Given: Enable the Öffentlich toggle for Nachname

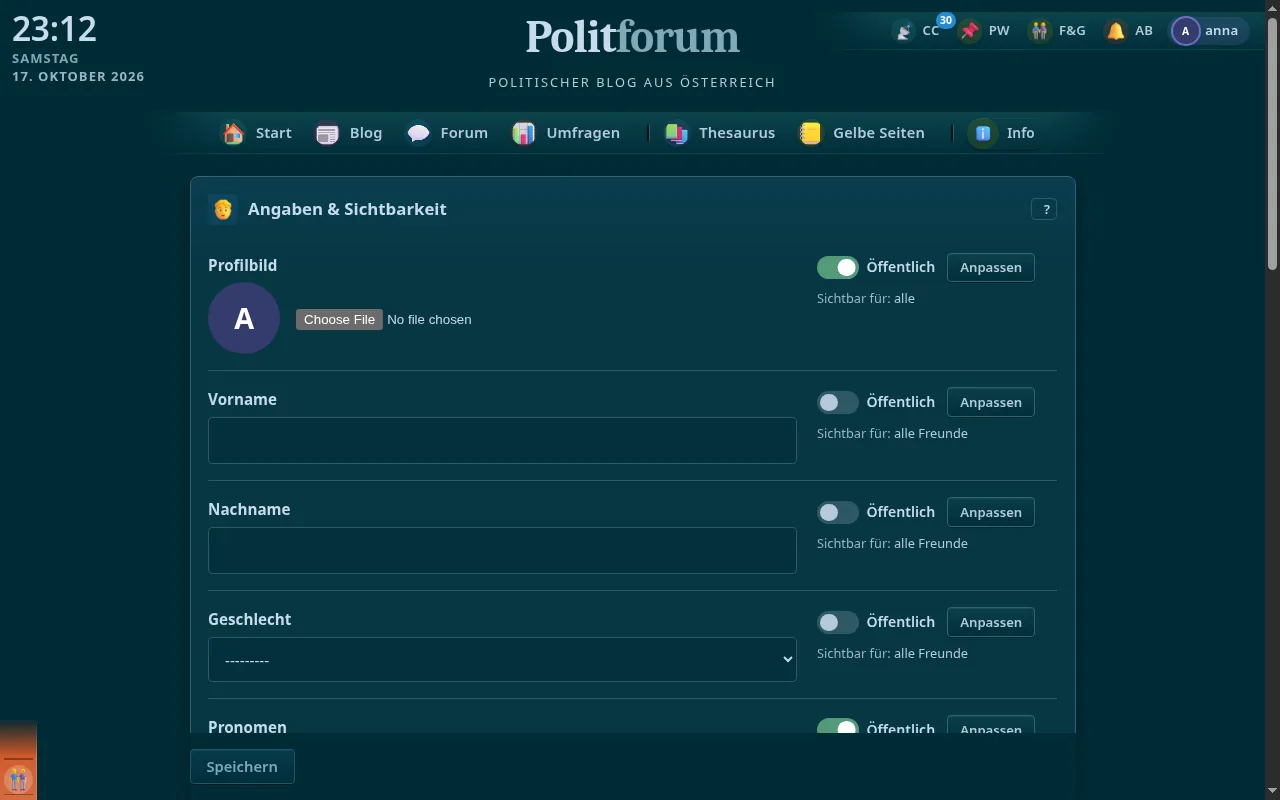Looking at the screenshot, I should tap(838, 512).
